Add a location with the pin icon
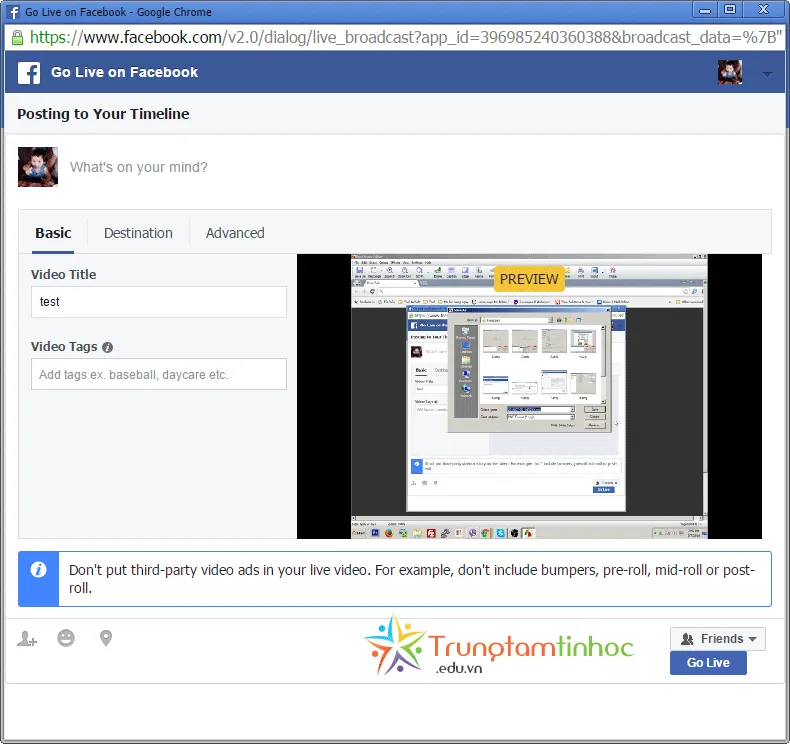790x744 pixels. tap(106, 638)
